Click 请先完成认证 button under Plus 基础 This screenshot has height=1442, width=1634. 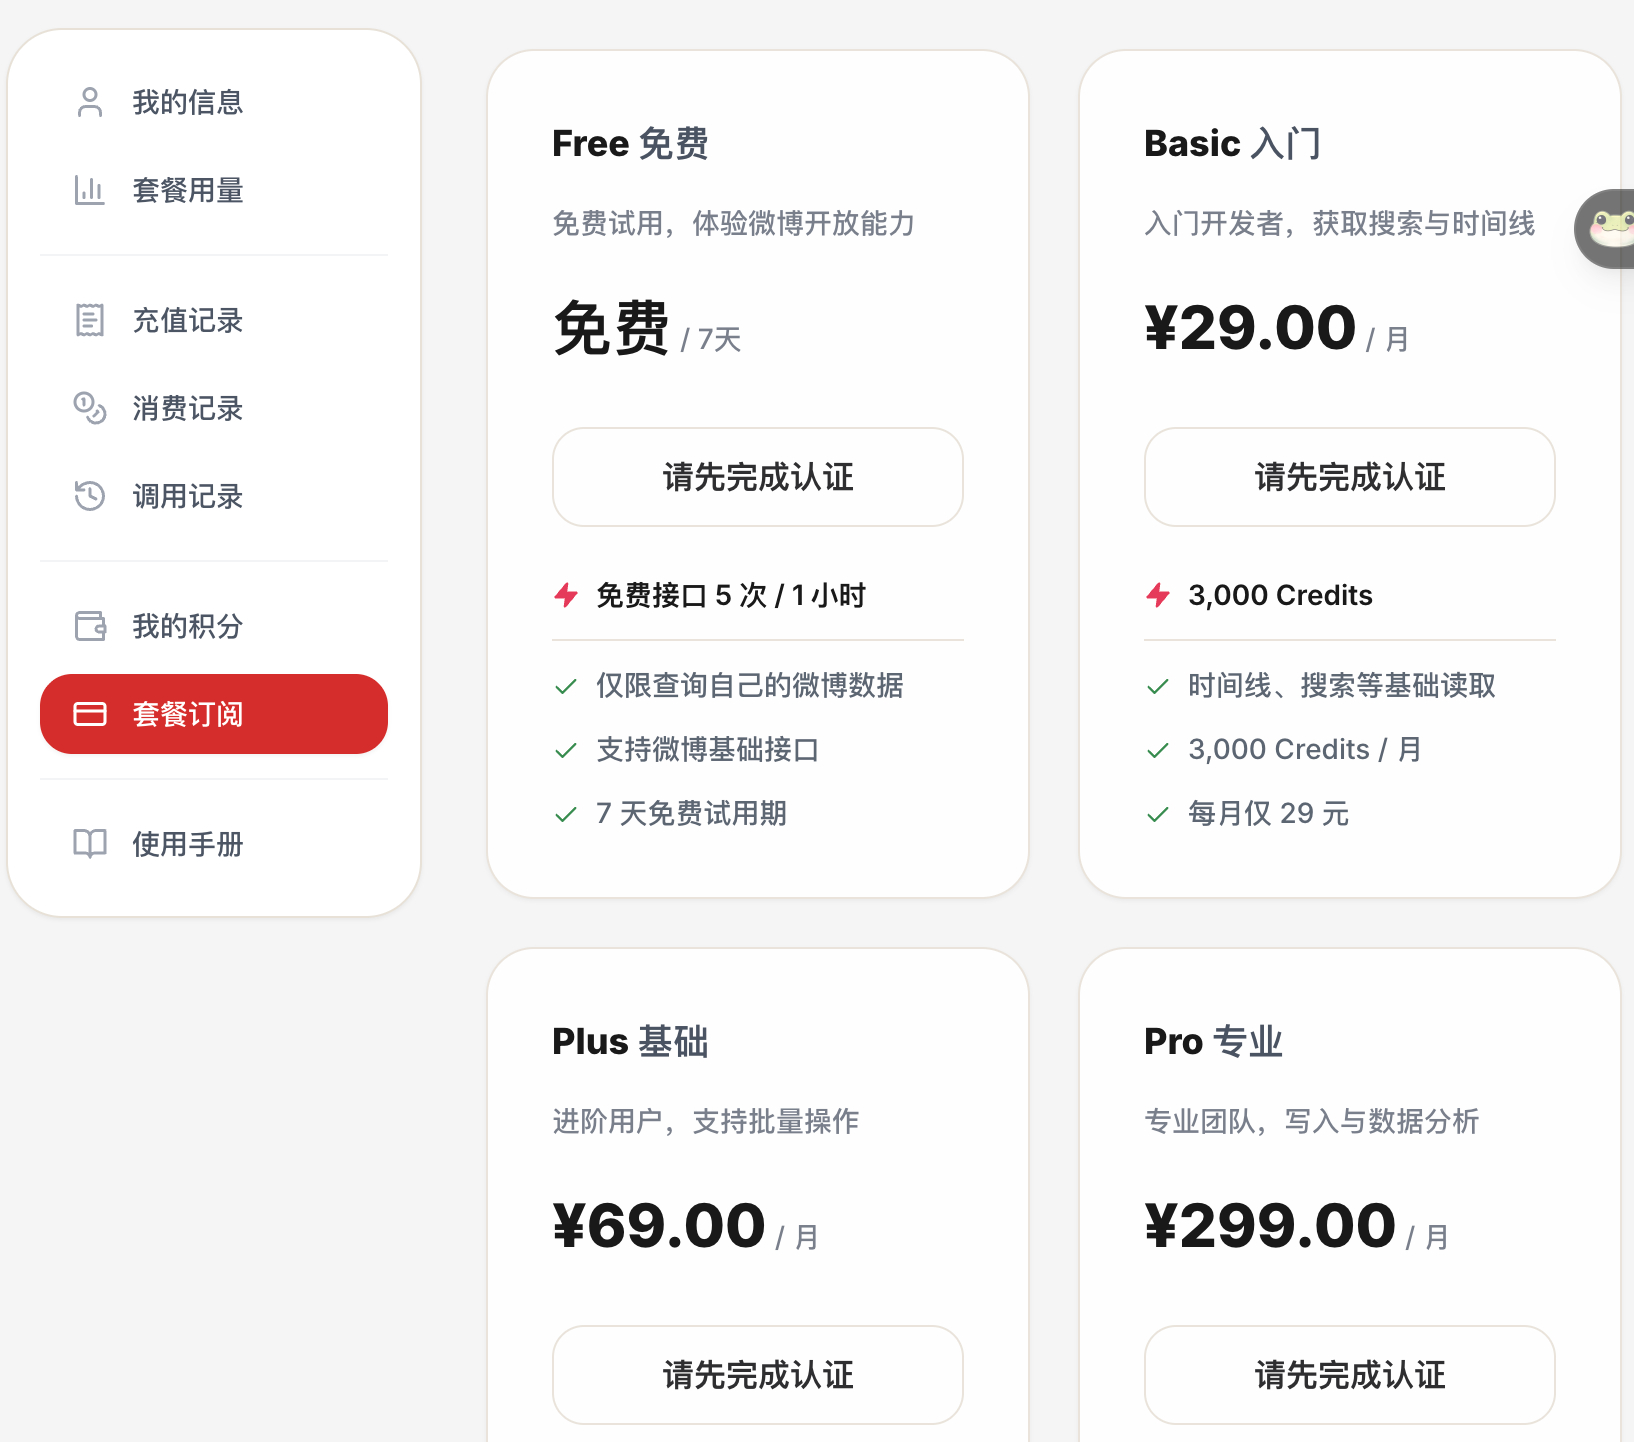click(x=758, y=1375)
